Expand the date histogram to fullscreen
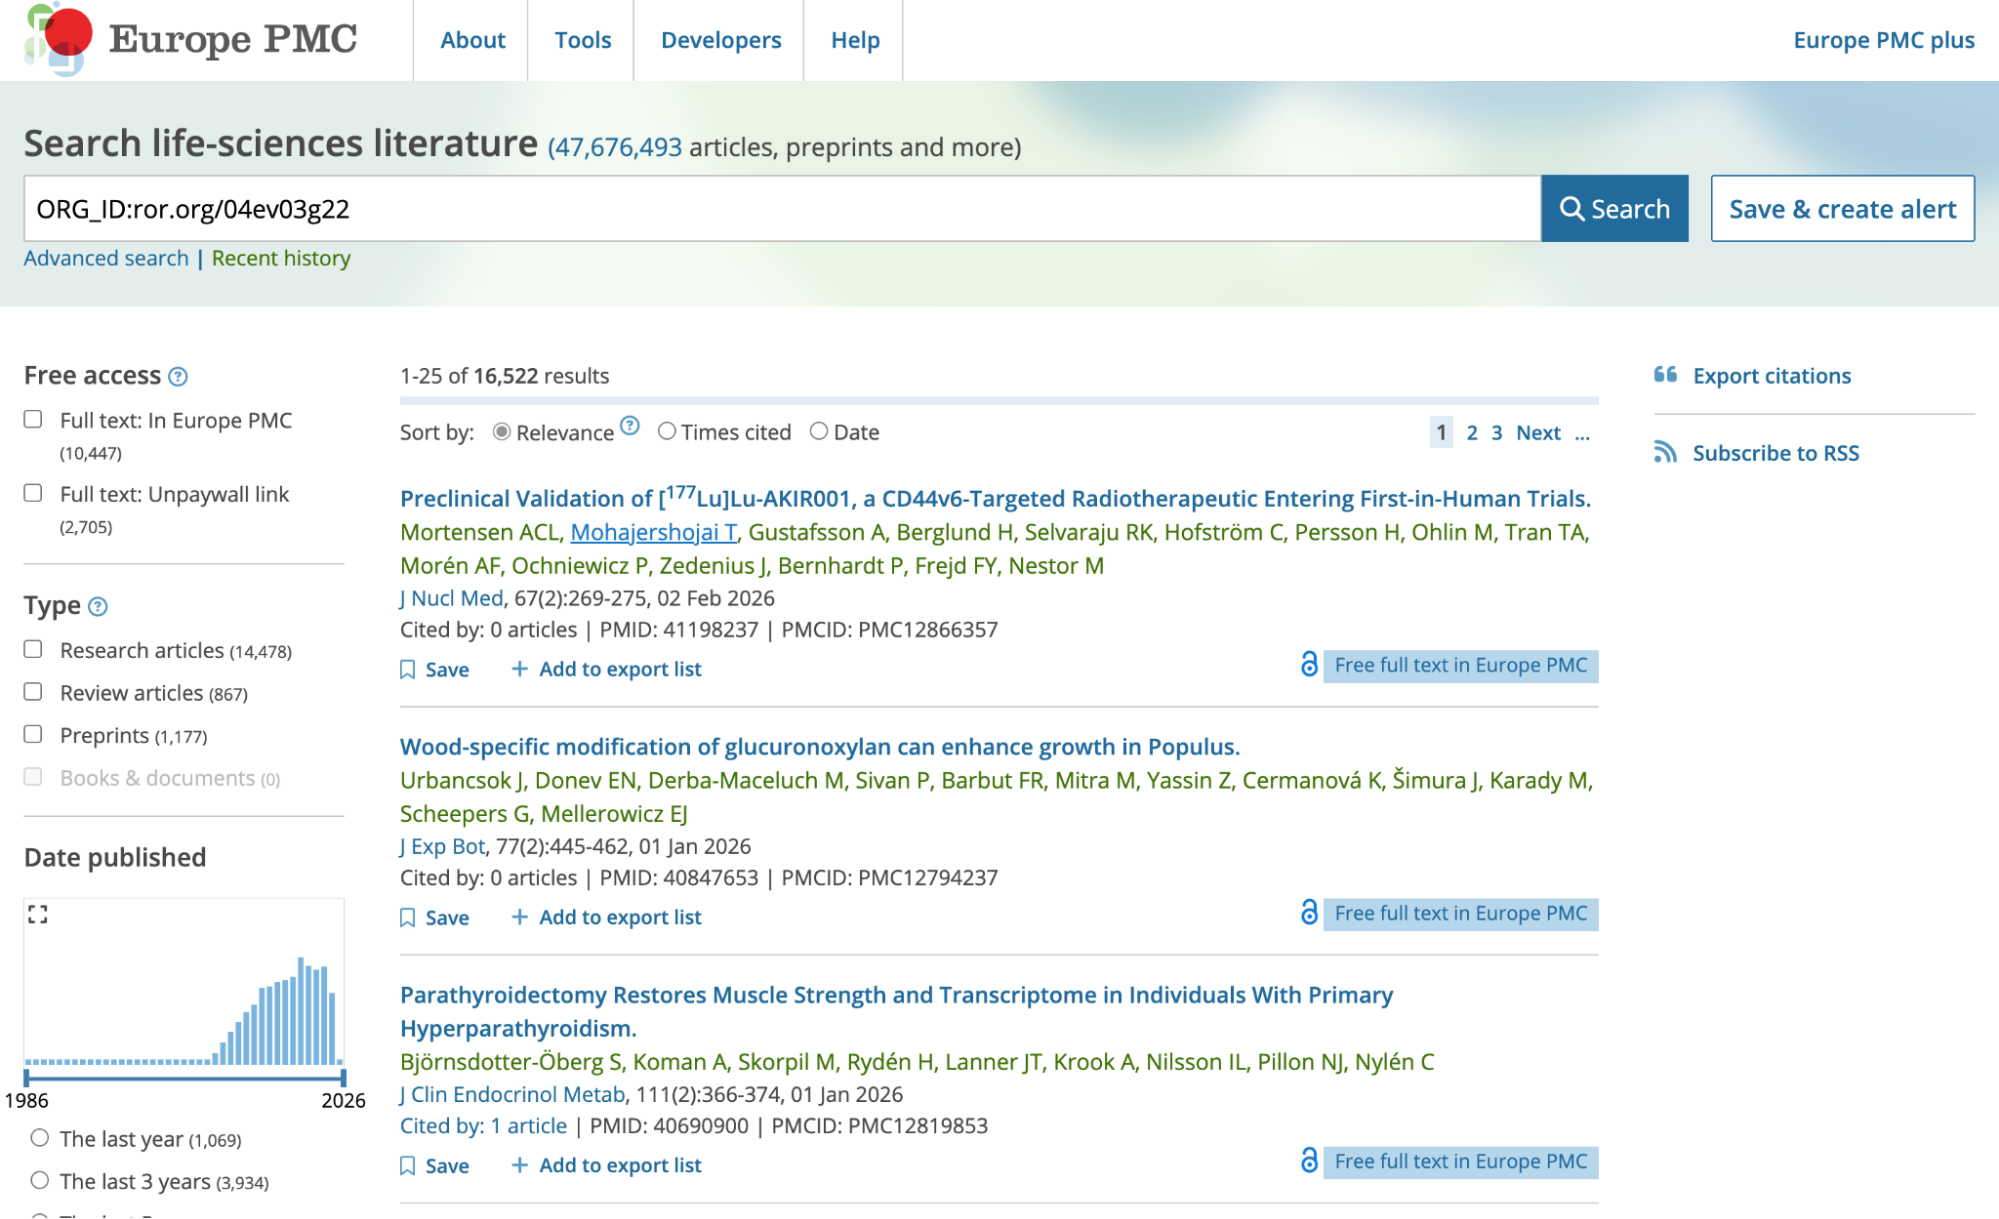 tap(40, 913)
